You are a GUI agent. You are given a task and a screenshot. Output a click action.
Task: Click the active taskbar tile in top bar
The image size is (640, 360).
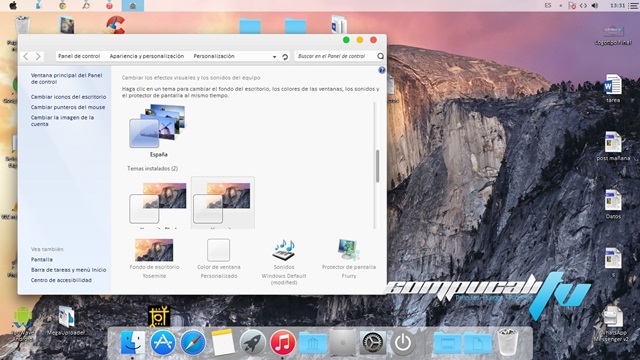(133, 5)
